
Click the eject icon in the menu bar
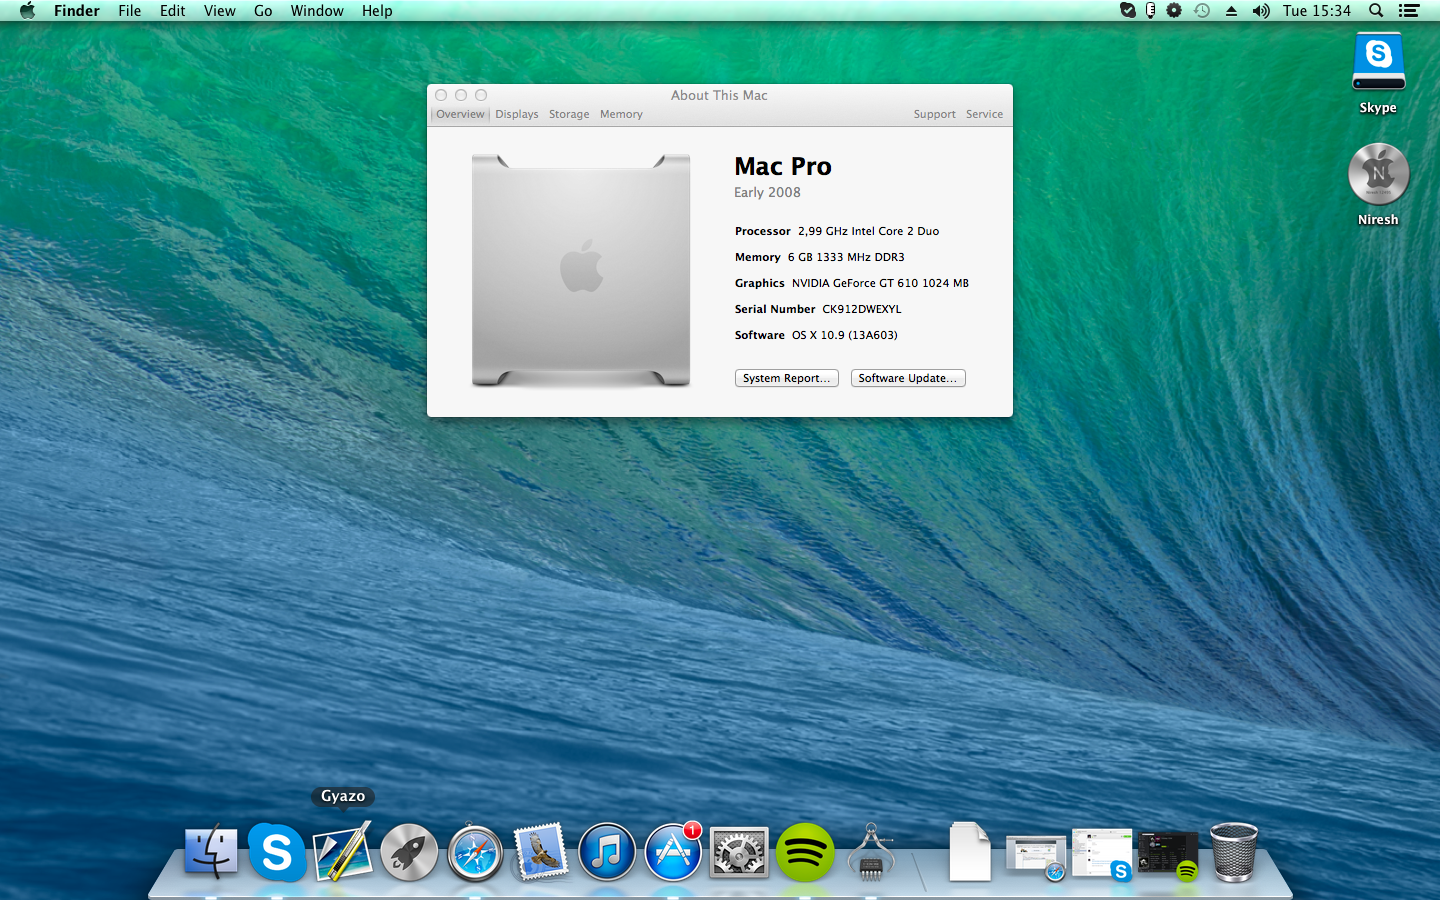click(x=1231, y=11)
